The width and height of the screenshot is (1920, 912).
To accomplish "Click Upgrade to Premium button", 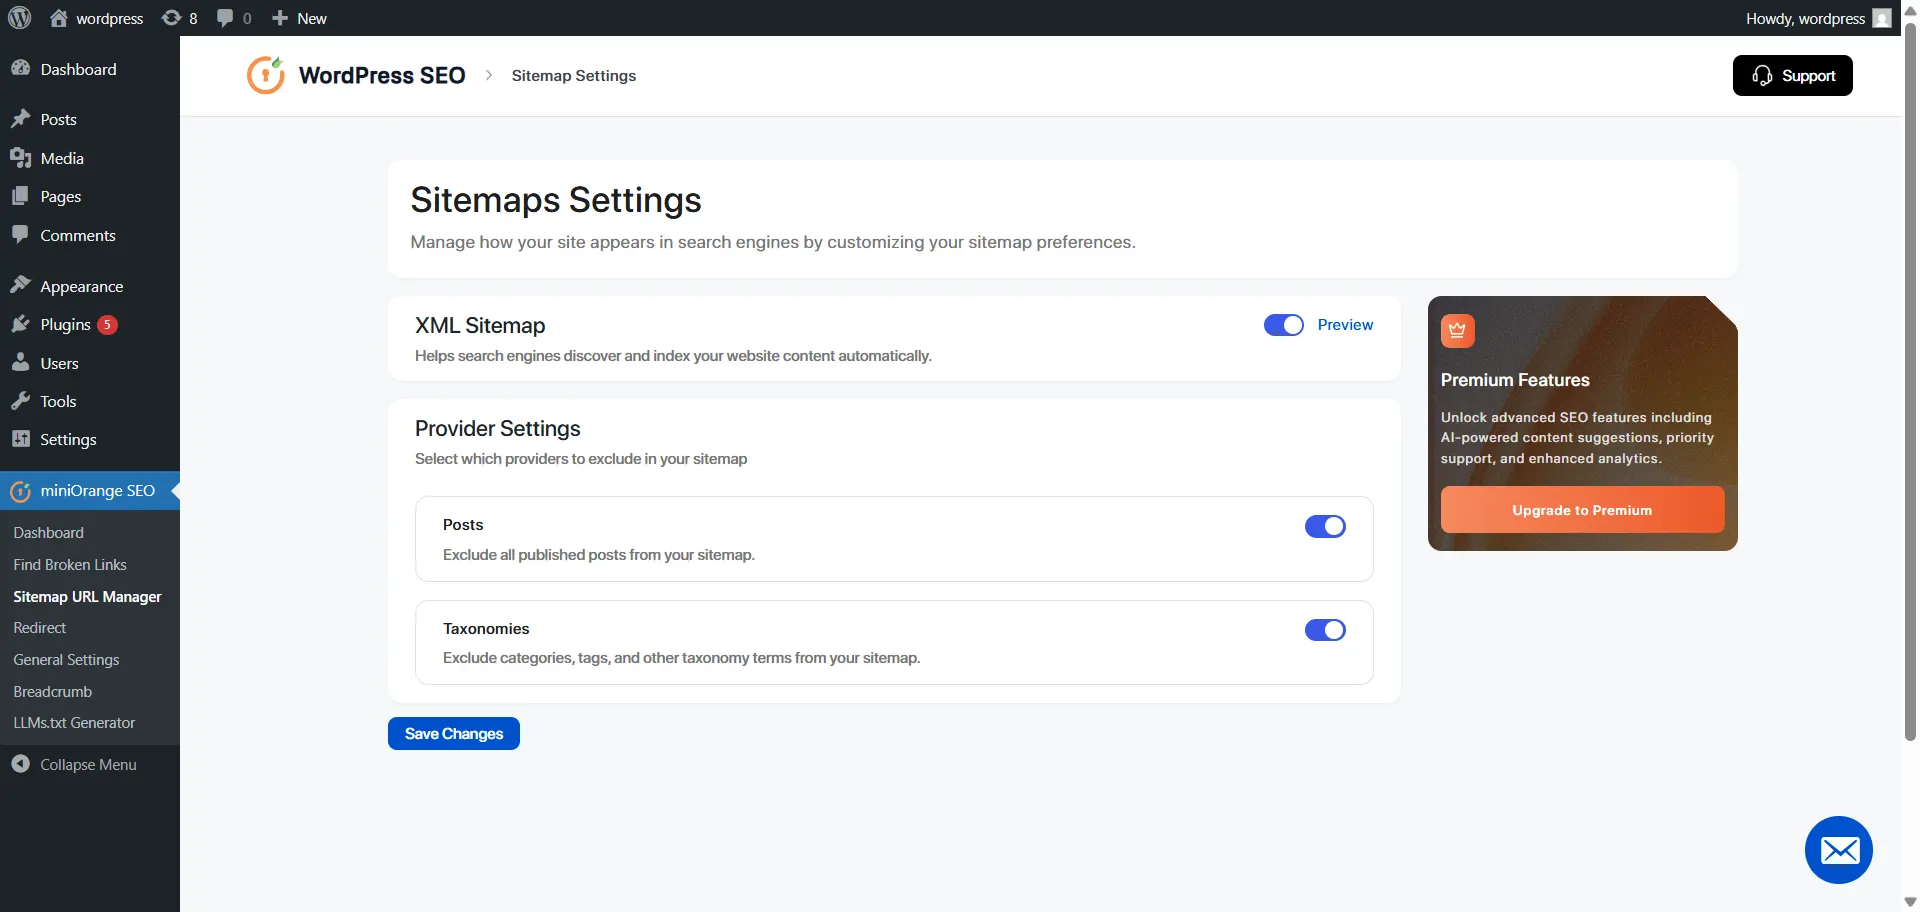I will 1582,510.
